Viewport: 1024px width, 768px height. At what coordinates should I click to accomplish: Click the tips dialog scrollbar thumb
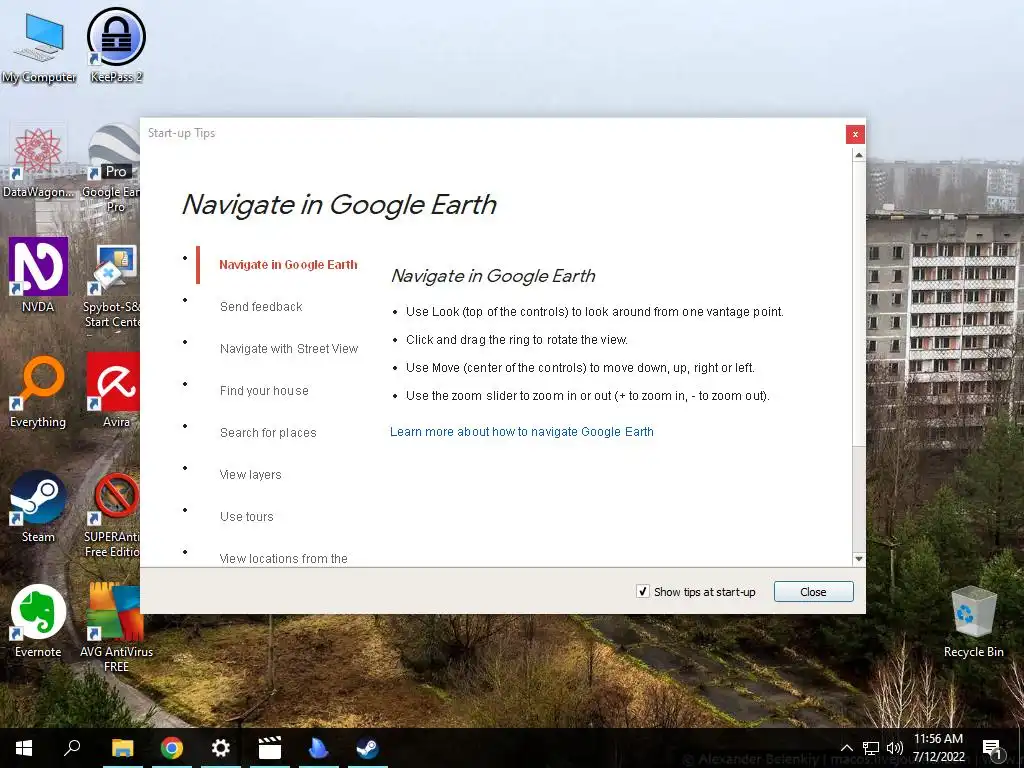point(859,304)
